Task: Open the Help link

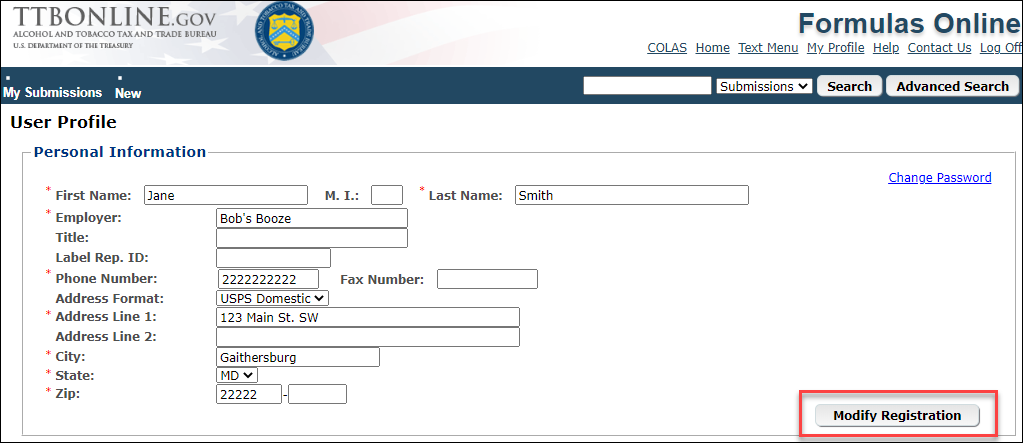Action: pyautogui.click(x=885, y=48)
